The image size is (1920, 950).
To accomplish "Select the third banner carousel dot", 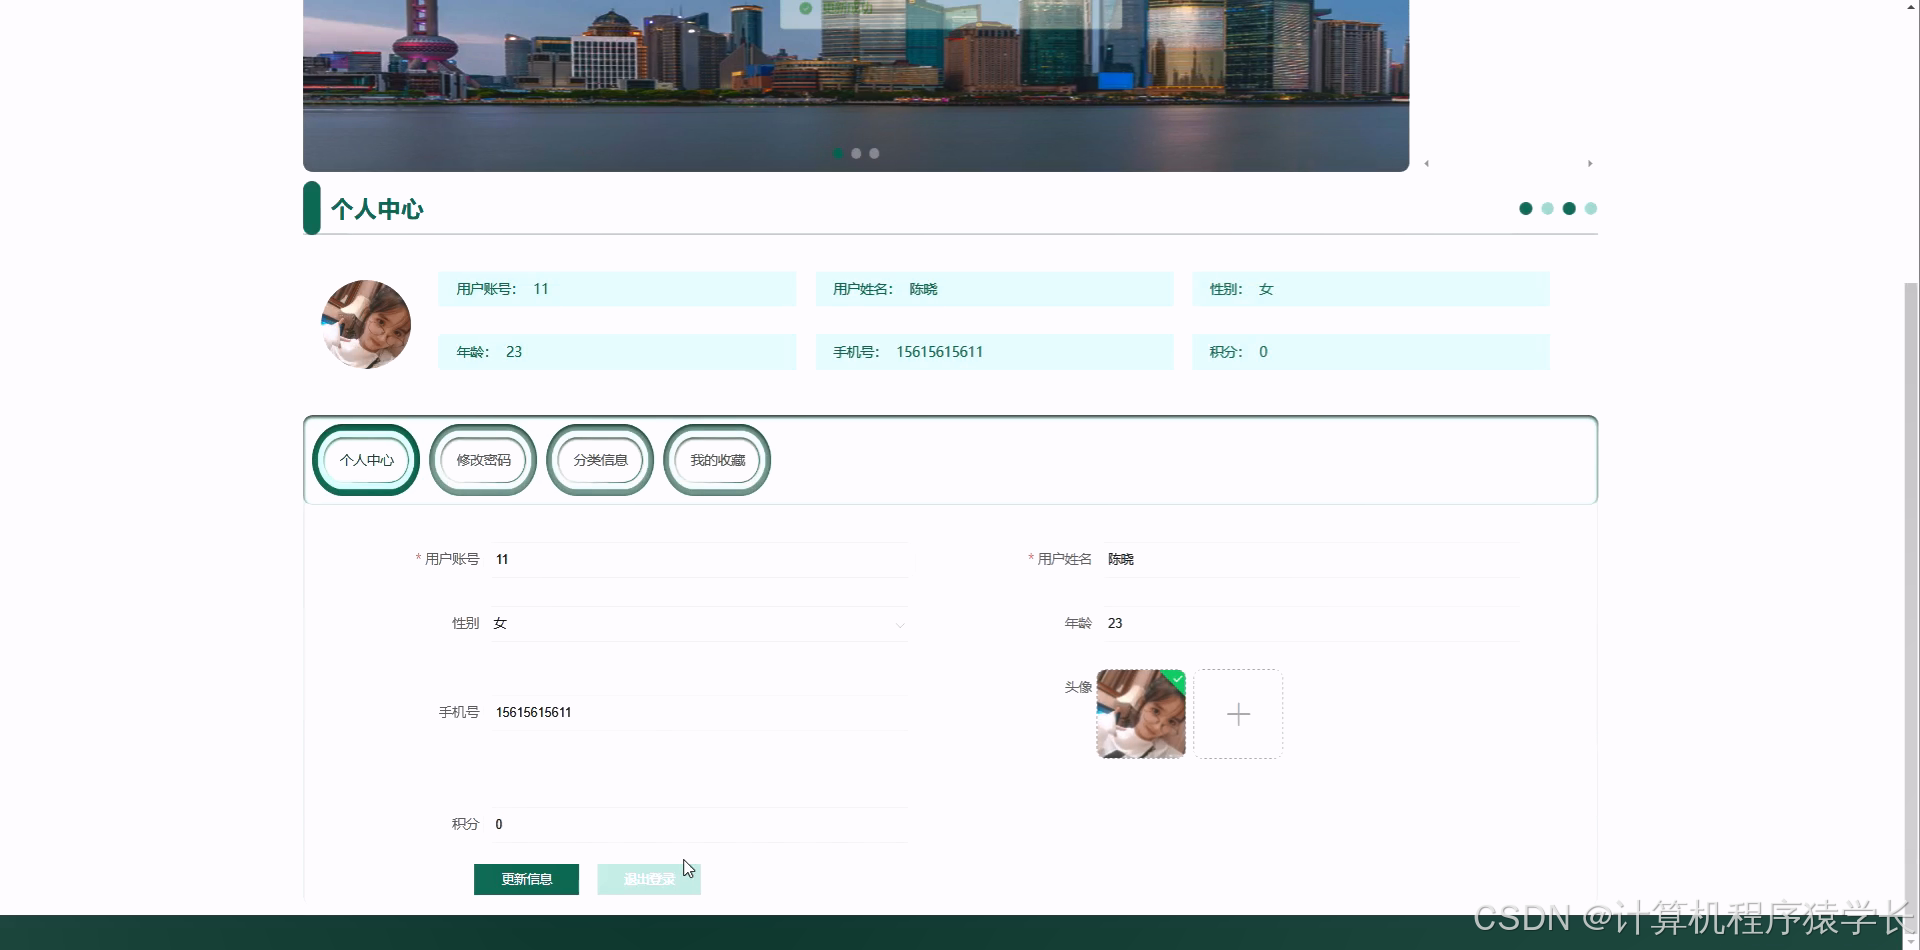I will click(874, 153).
